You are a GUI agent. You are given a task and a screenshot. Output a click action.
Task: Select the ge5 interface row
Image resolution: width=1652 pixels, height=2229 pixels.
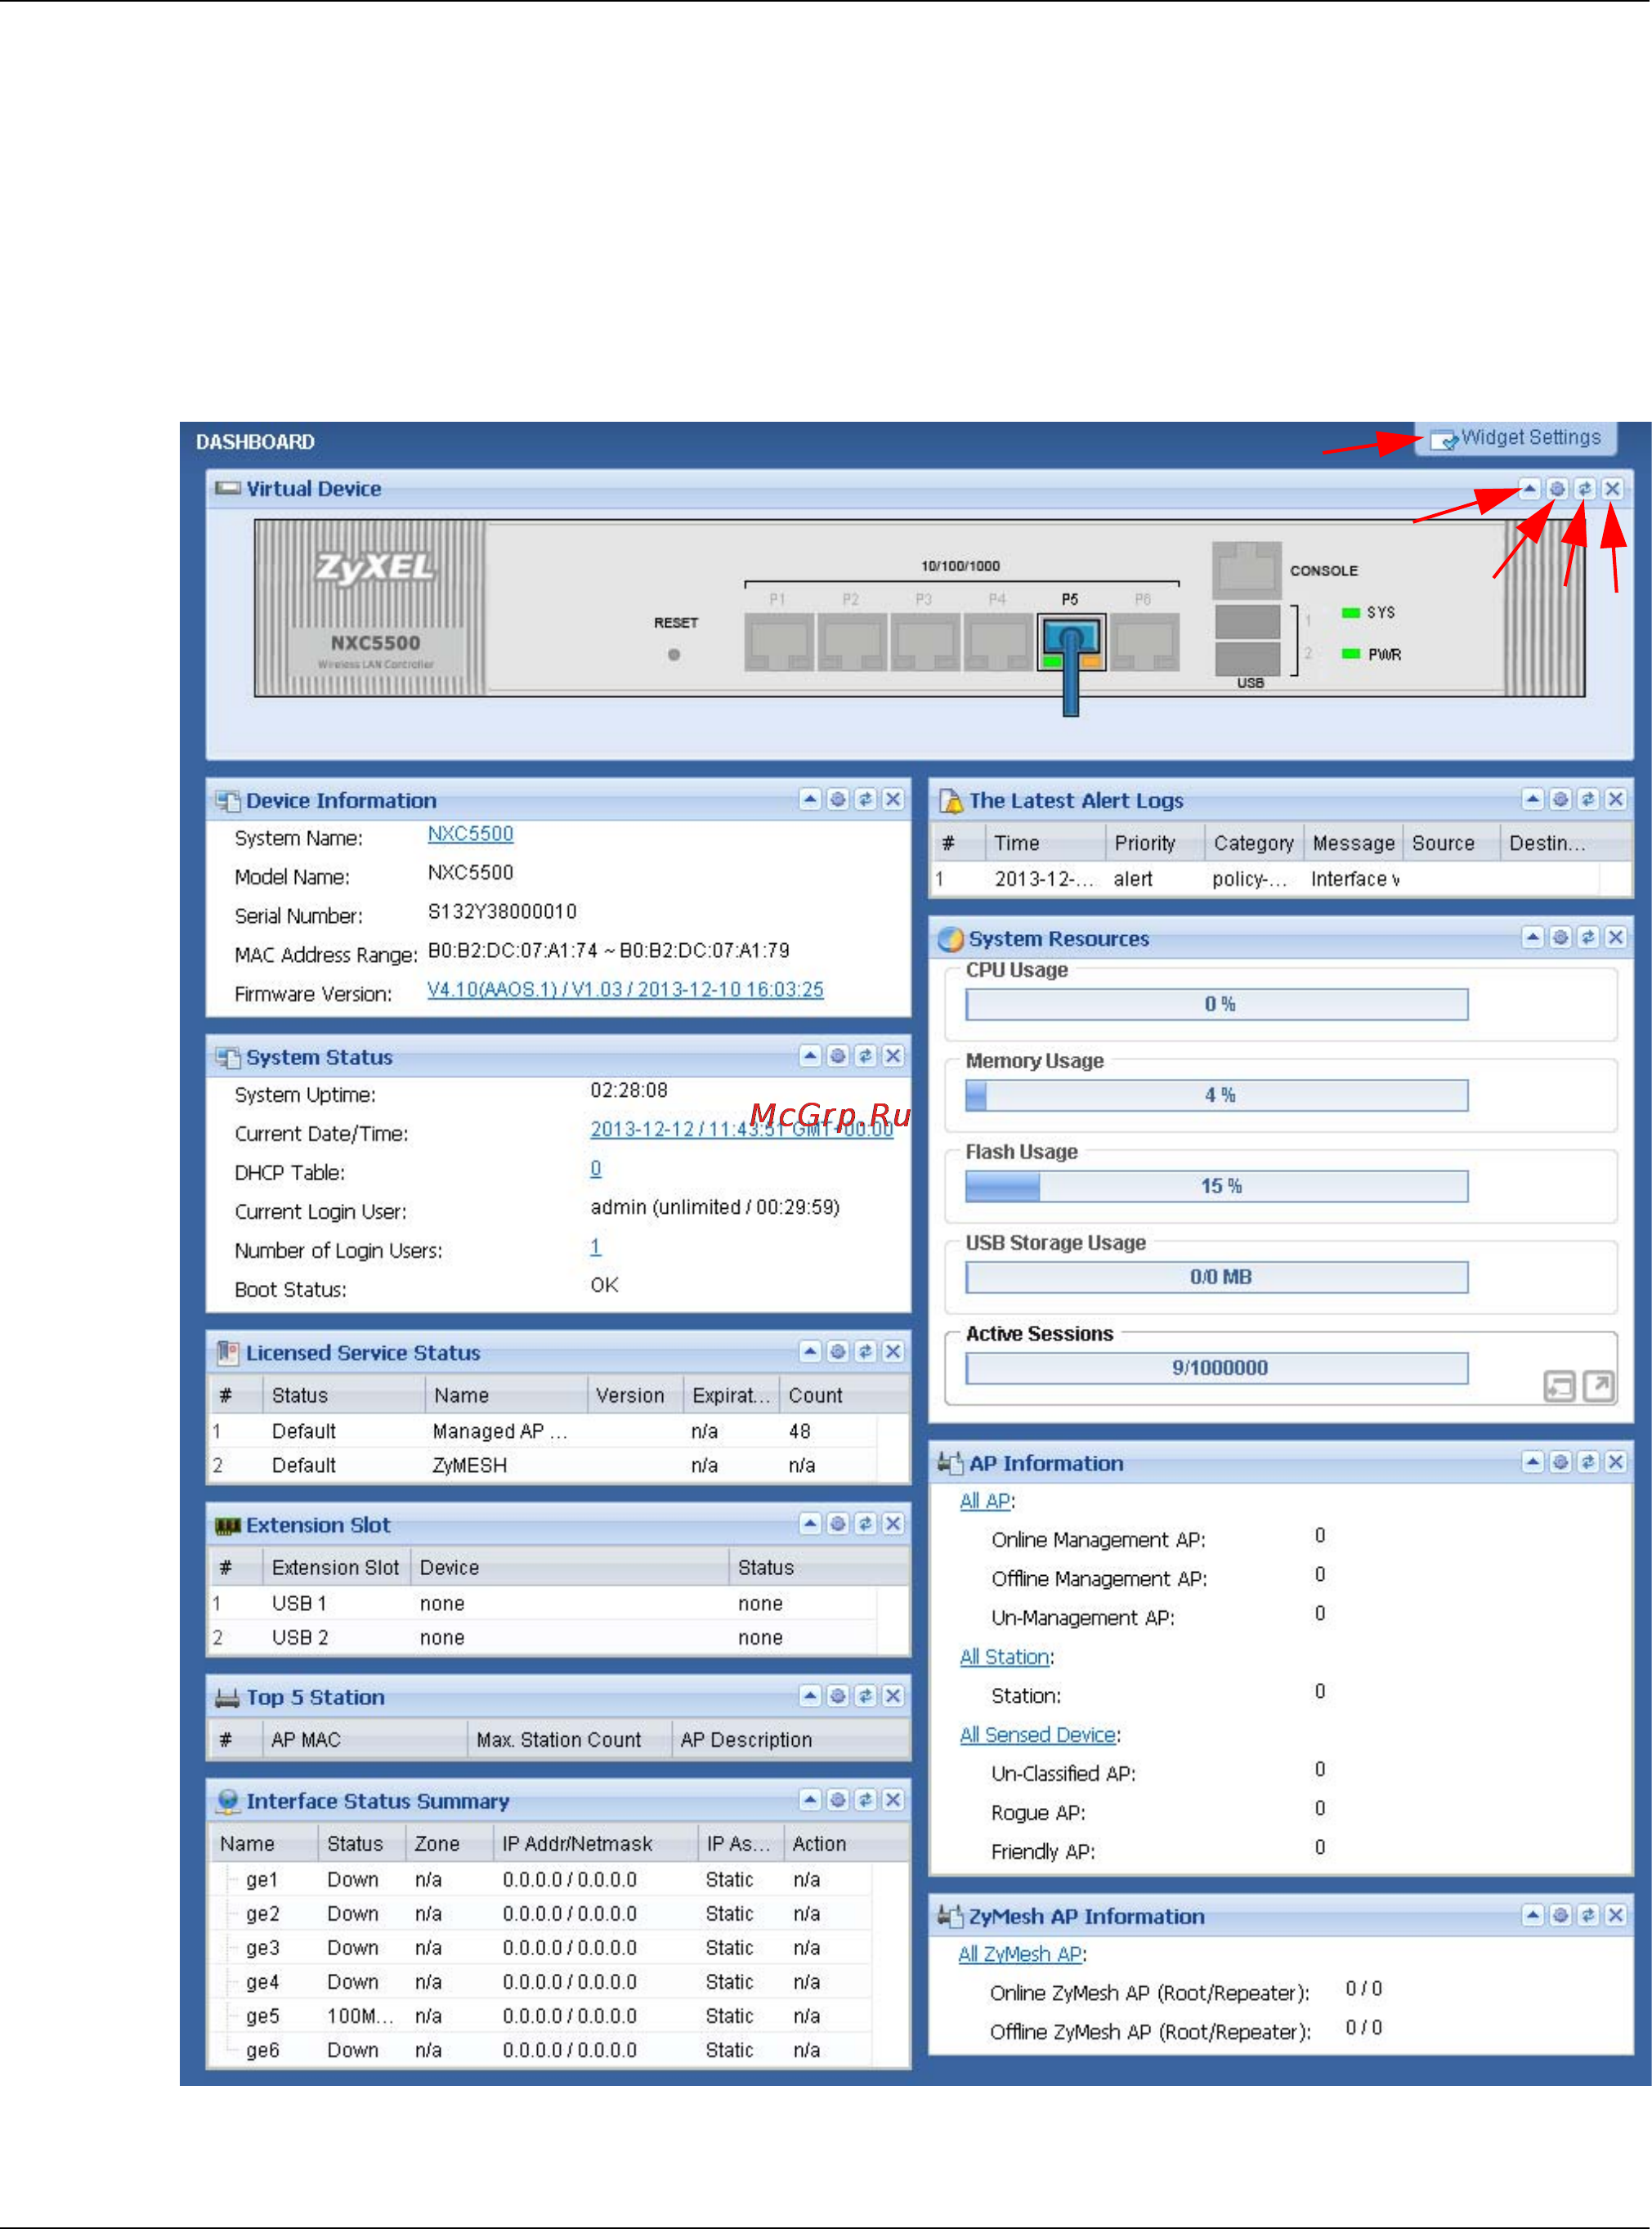tap(540, 2016)
